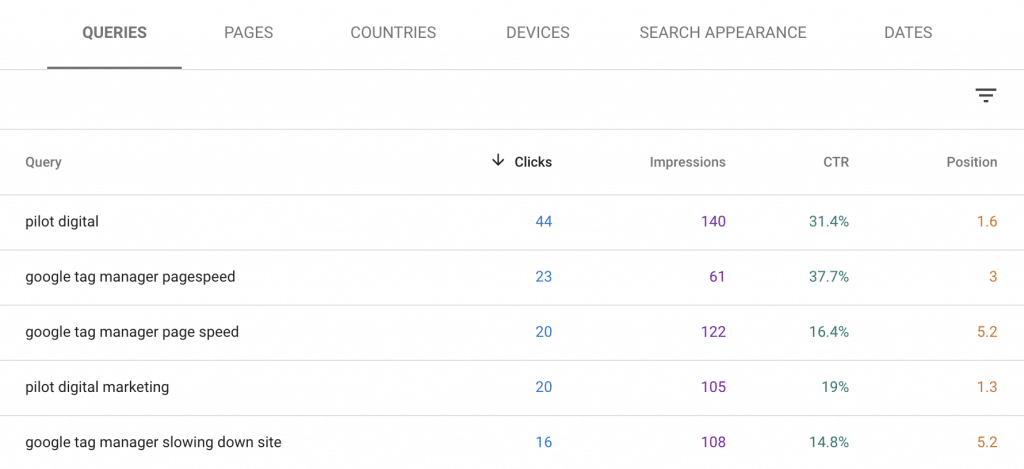Select the Countries tab
Screen dimensions: 1024x469
393,33
